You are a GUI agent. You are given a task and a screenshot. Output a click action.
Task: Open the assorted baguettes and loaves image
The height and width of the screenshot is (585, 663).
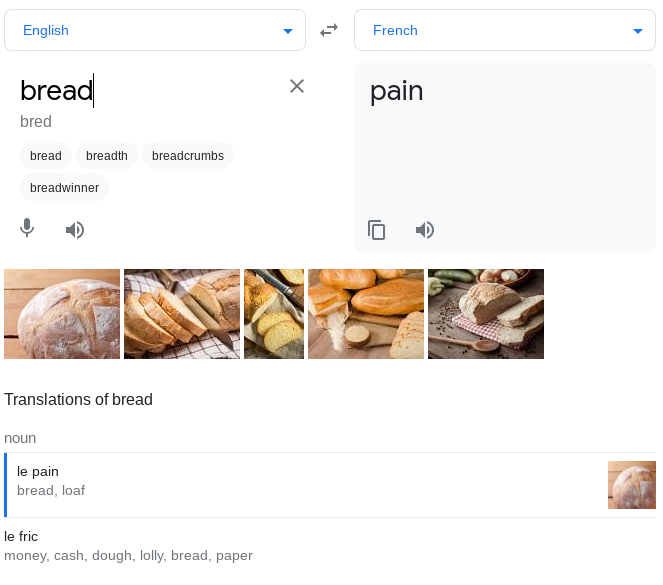(x=366, y=314)
